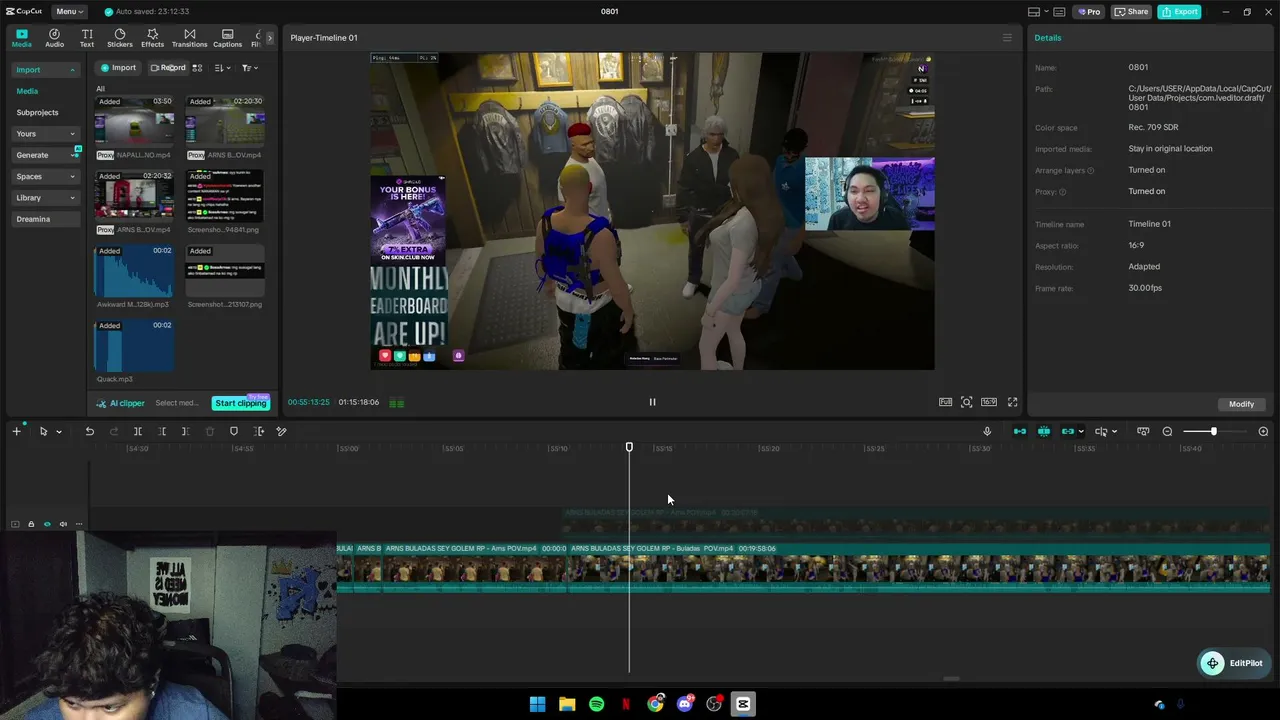Expand the Library section
The height and width of the screenshot is (720, 1280).
(x=45, y=198)
